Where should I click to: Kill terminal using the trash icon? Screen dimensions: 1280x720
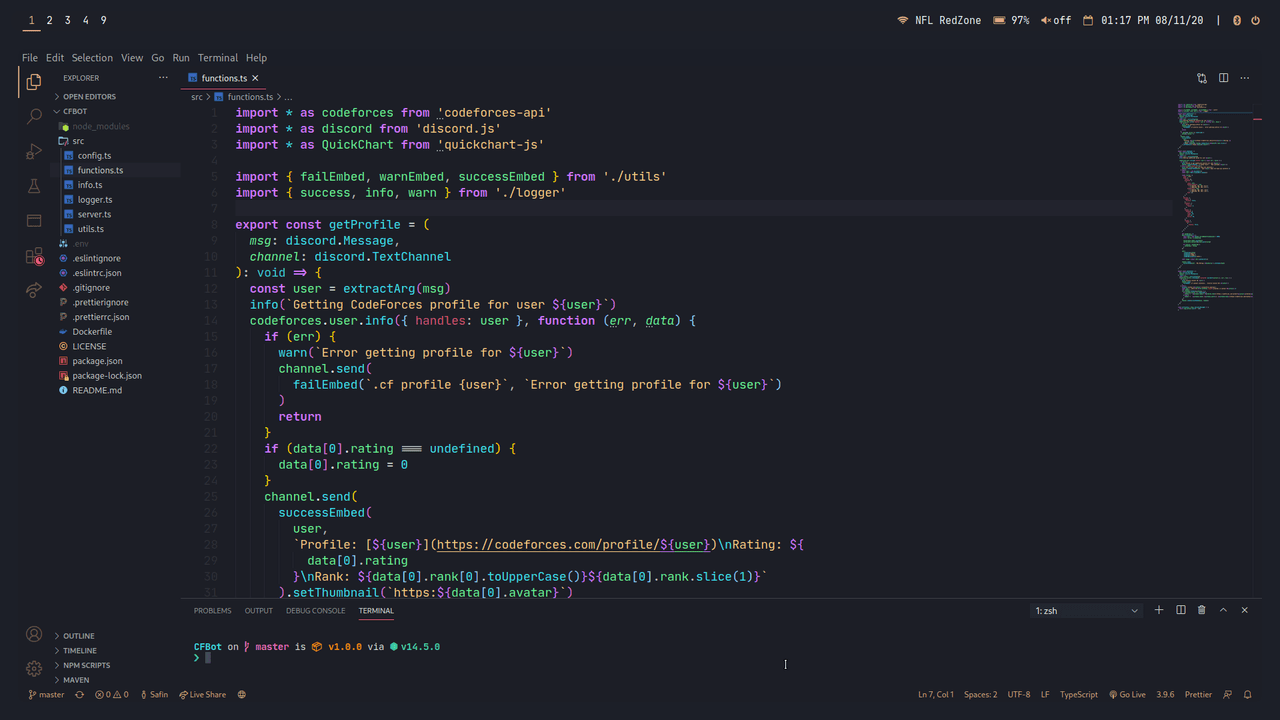tap(1202, 610)
